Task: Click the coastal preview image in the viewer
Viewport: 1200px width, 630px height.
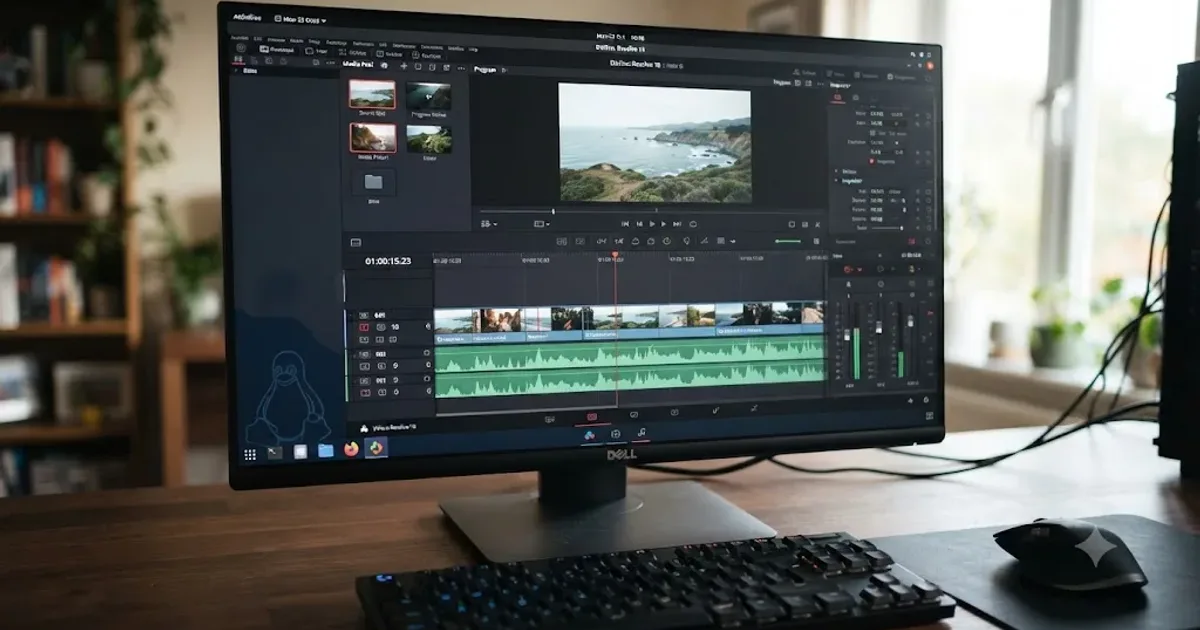Action: [654, 143]
